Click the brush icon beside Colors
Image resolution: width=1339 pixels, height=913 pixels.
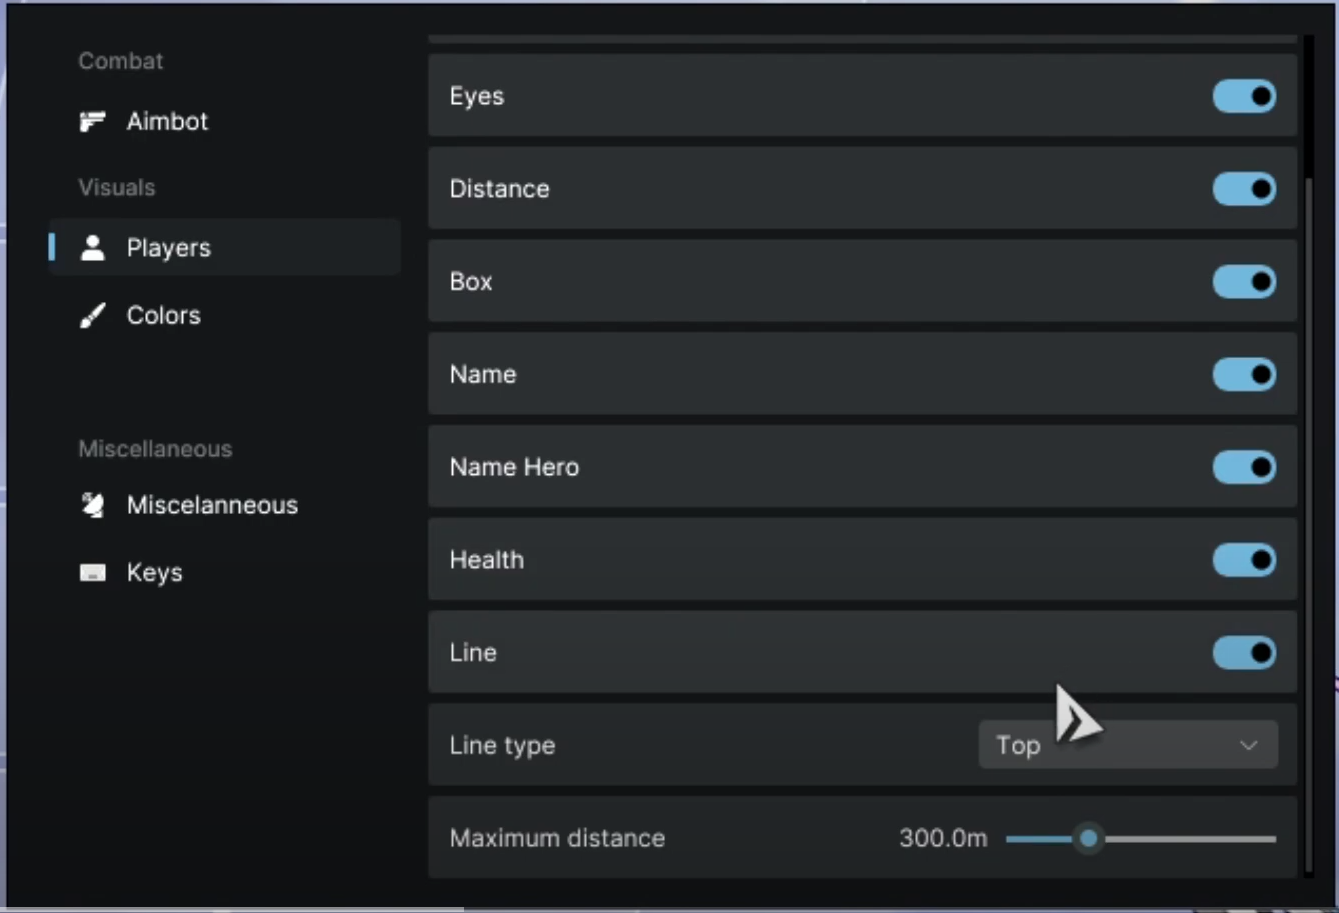[92, 316]
